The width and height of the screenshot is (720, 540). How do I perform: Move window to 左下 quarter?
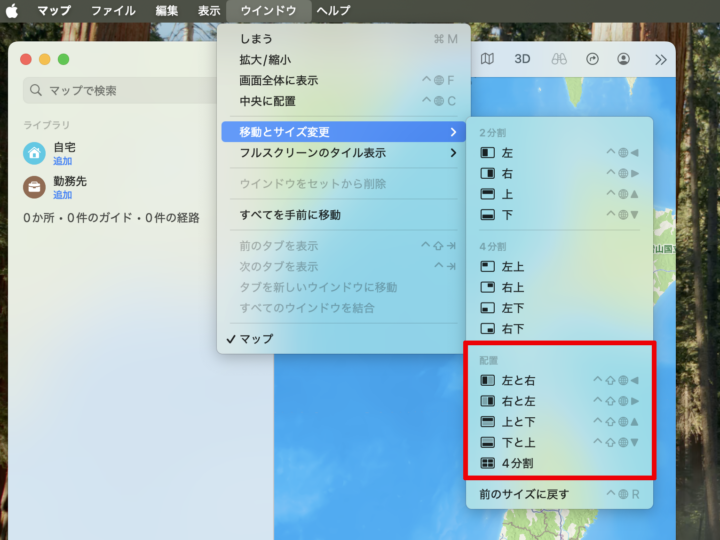[559, 308]
